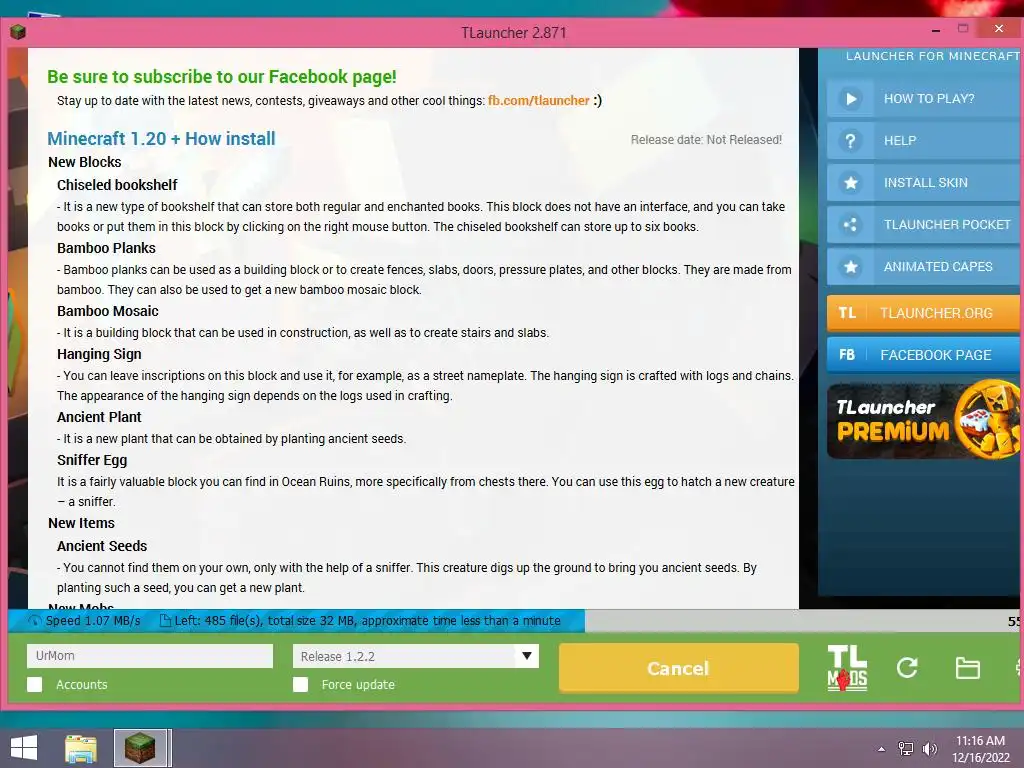Click the TLauncher block icon in title bar
The image size is (1024, 768).
click(x=18, y=31)
